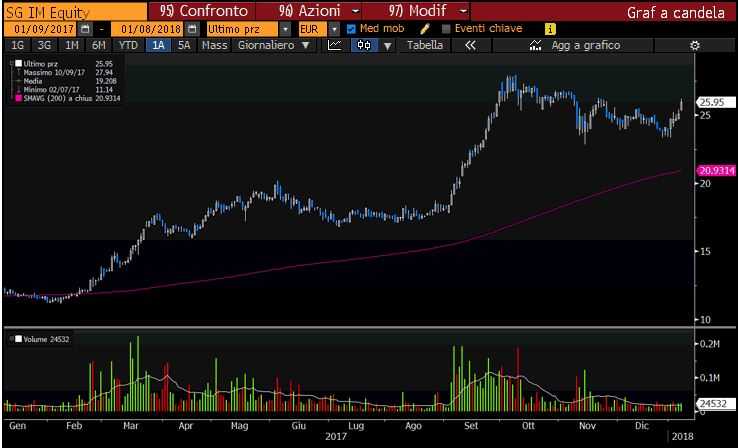Open the EUR currency dropdown arrow
This screenshot has width=739, height=448.
(334, 29)
